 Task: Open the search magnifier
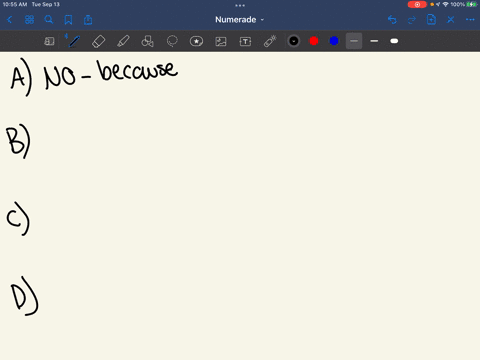click(x=49, y=20)
